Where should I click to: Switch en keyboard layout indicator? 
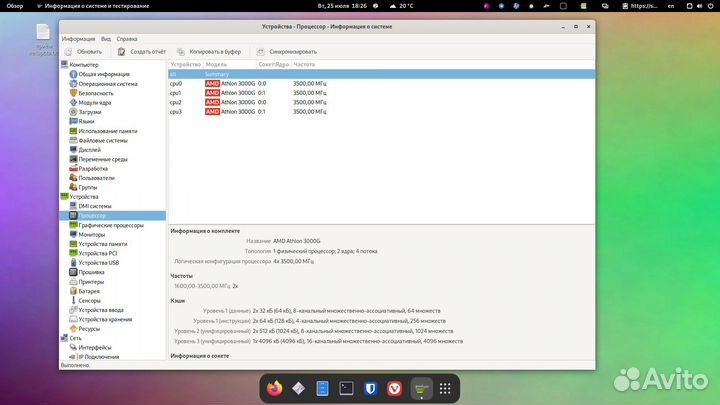coord(671,6)
